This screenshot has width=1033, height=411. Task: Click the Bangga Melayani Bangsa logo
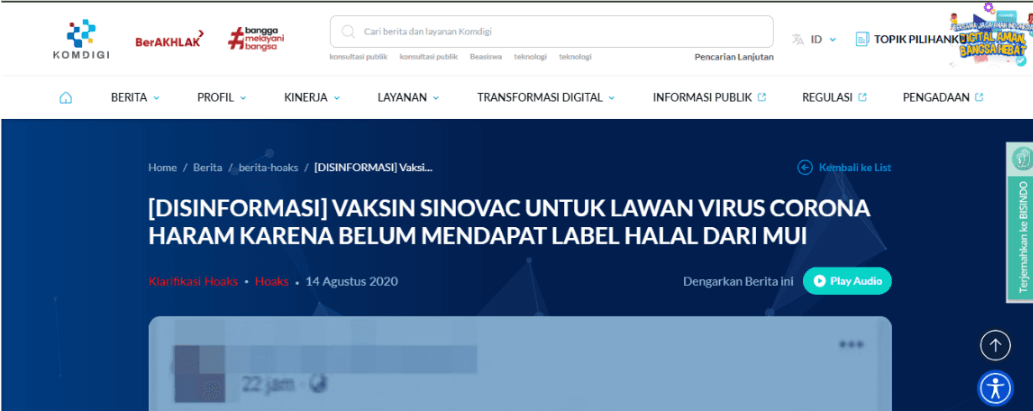(x=256, y=39)
